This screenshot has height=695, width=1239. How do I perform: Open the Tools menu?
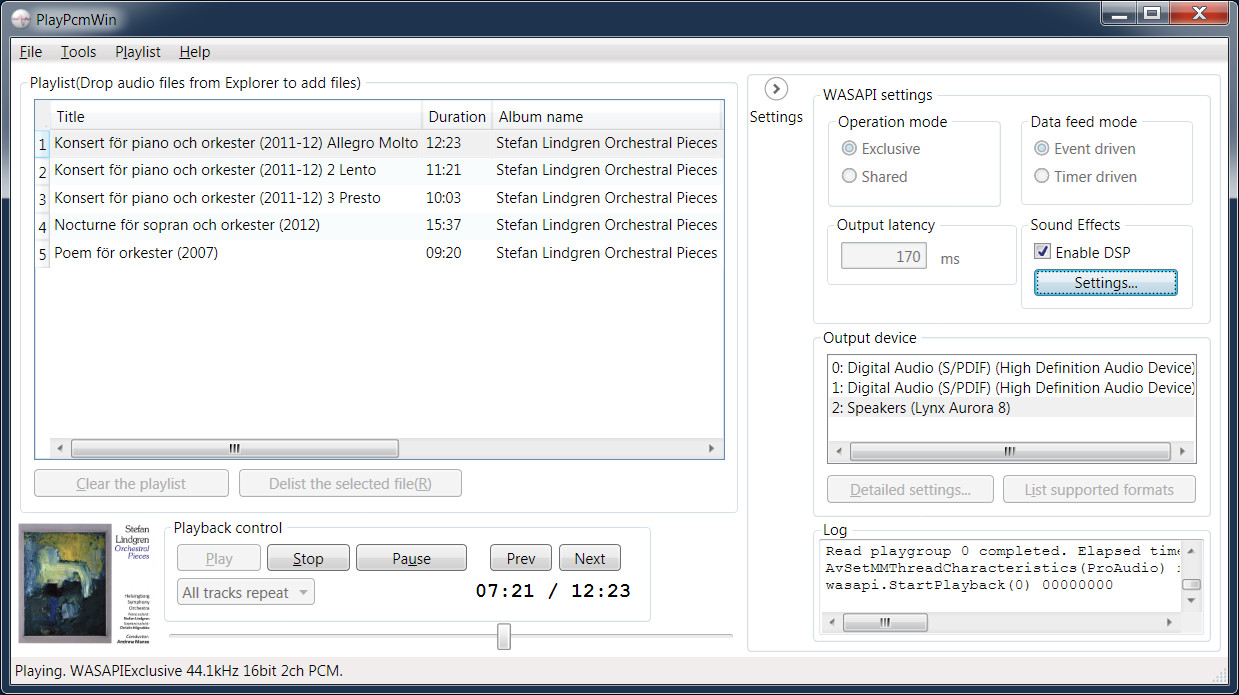[78, 52]
